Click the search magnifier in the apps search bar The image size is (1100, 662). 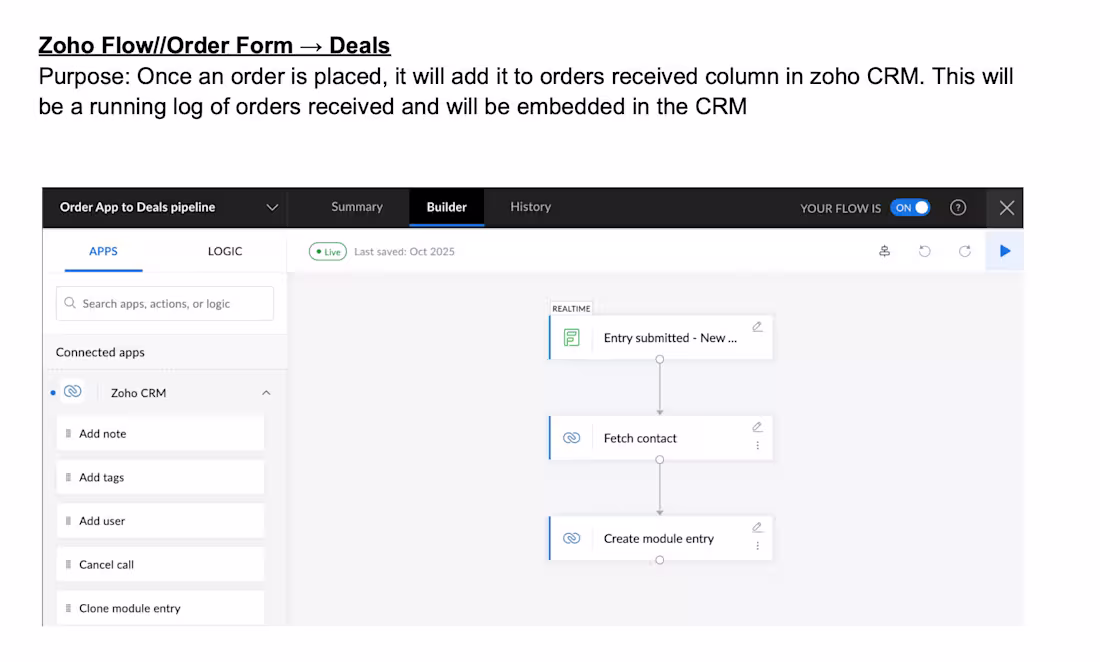click(69, 303)
